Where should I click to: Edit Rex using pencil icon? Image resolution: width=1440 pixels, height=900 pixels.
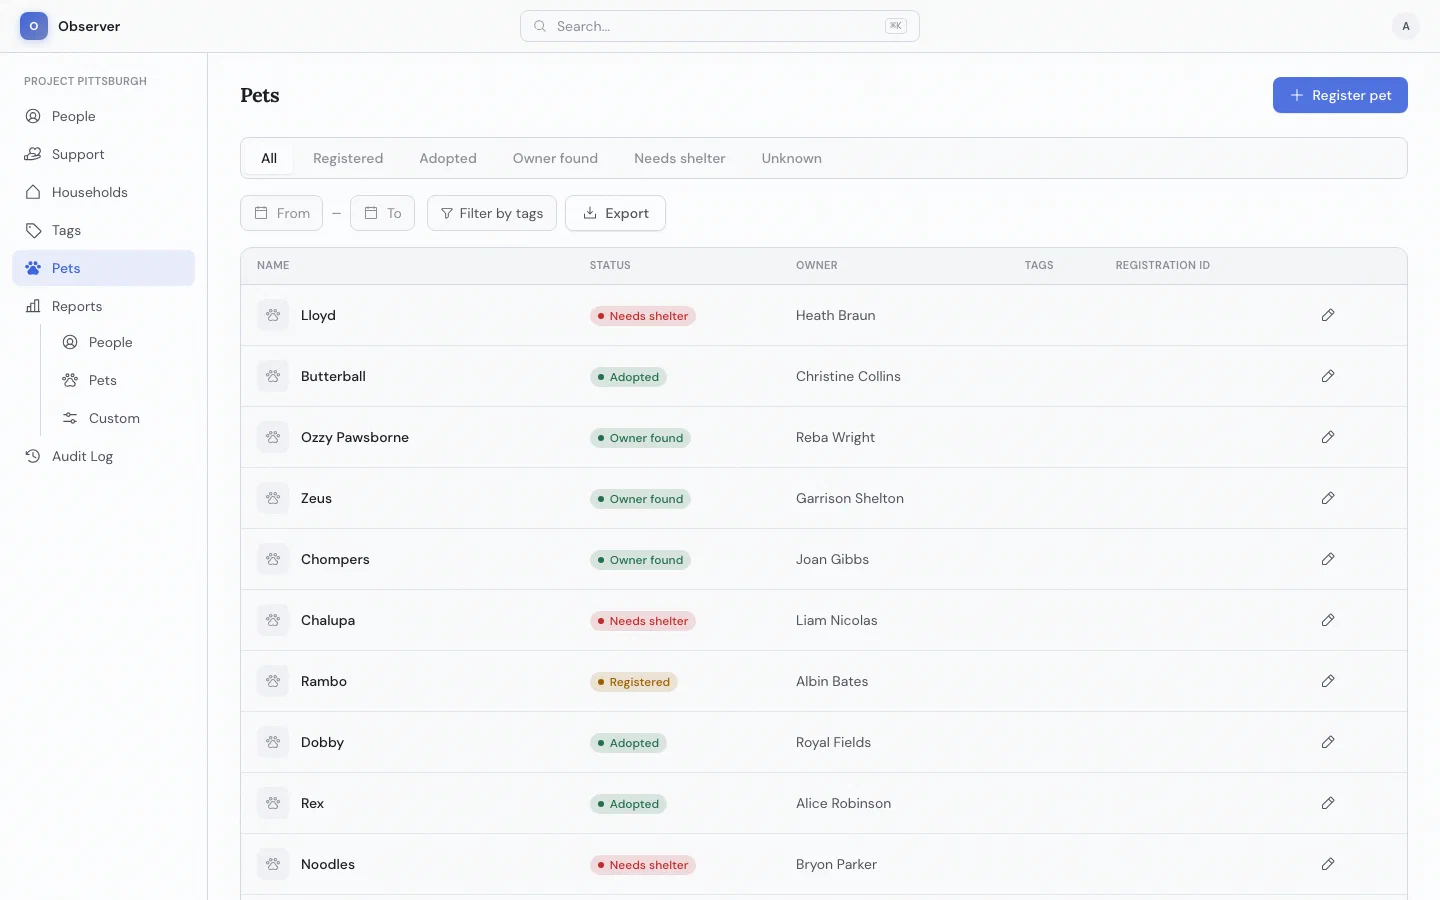click(1328, 803)
